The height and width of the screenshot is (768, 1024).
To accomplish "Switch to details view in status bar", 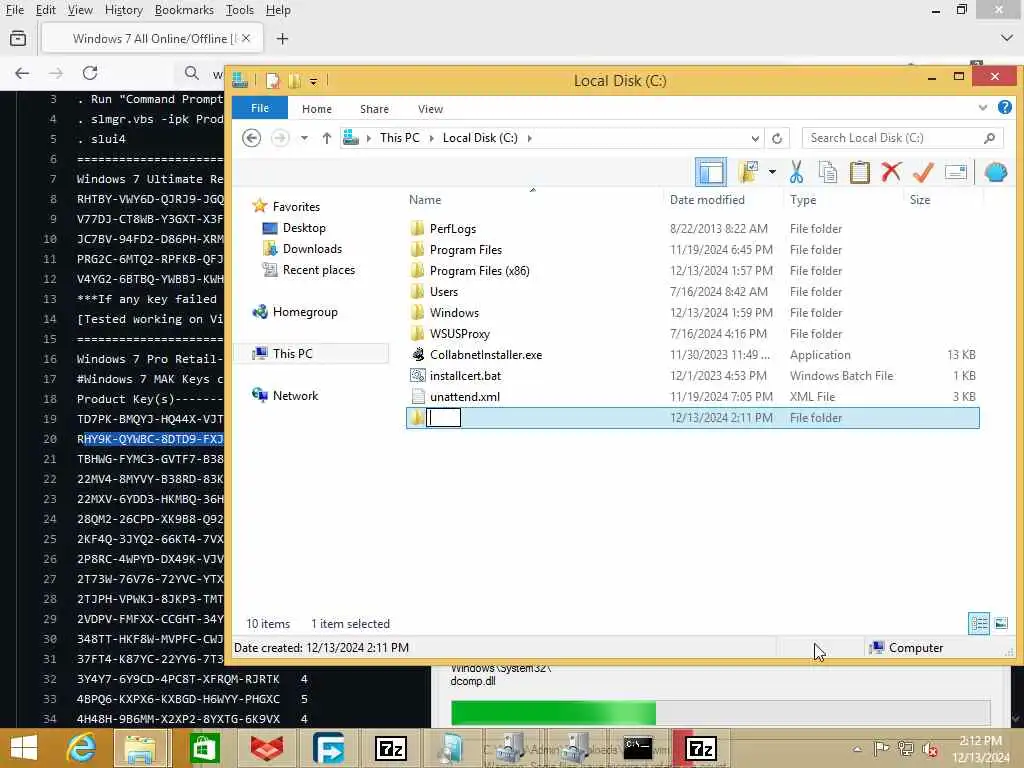I will pyautogui.click(x=978, y=624).
